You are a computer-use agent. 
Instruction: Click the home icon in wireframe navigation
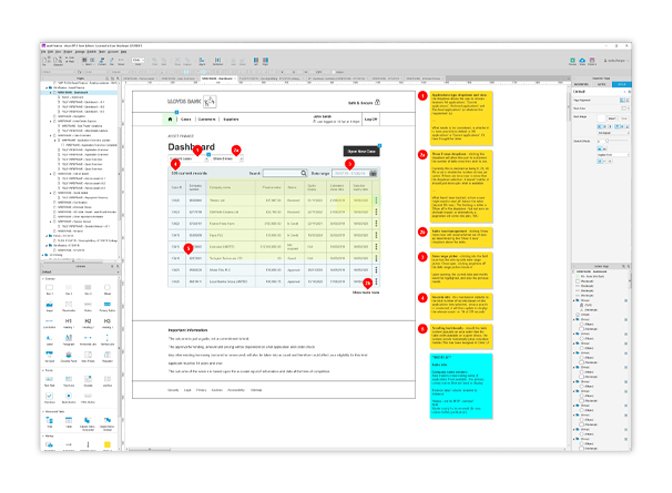click(x=170, y=119)
